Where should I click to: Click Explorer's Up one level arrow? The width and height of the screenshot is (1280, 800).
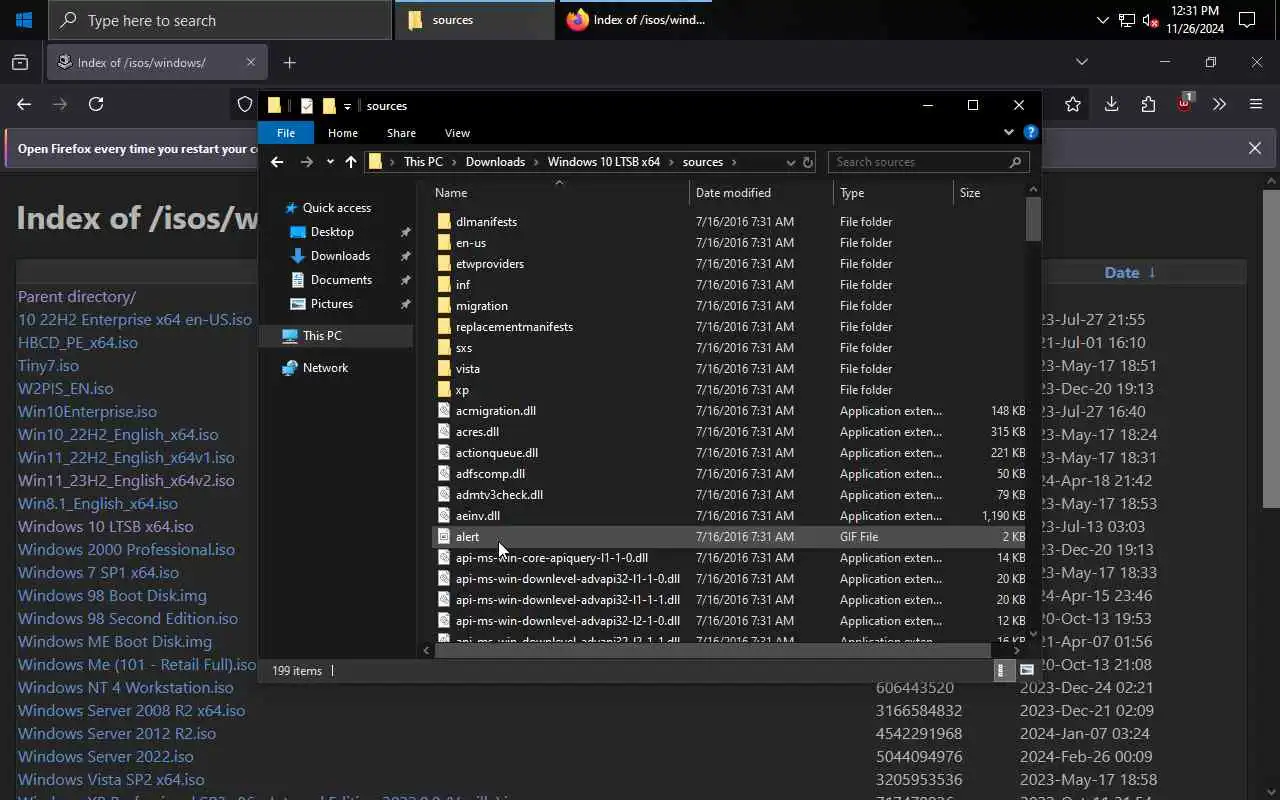(x=351, y=162)
